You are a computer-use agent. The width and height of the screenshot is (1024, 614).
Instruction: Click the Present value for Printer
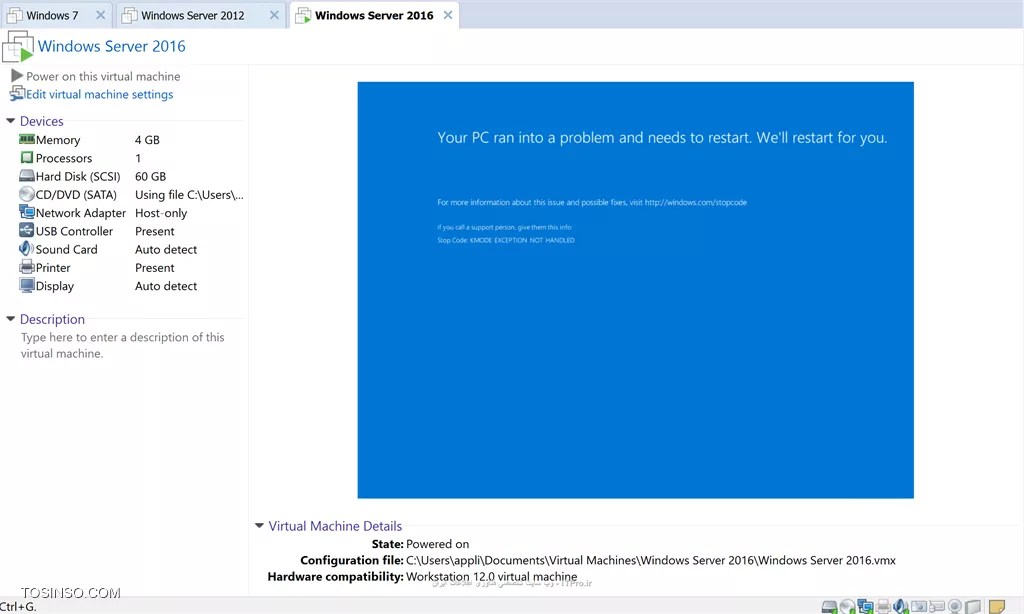(155, 268)
